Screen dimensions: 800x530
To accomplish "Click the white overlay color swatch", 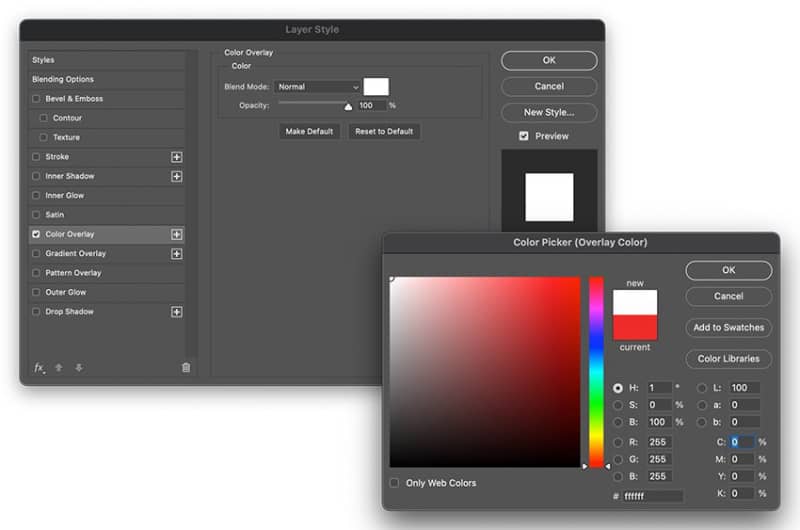I will pos(376,87).
